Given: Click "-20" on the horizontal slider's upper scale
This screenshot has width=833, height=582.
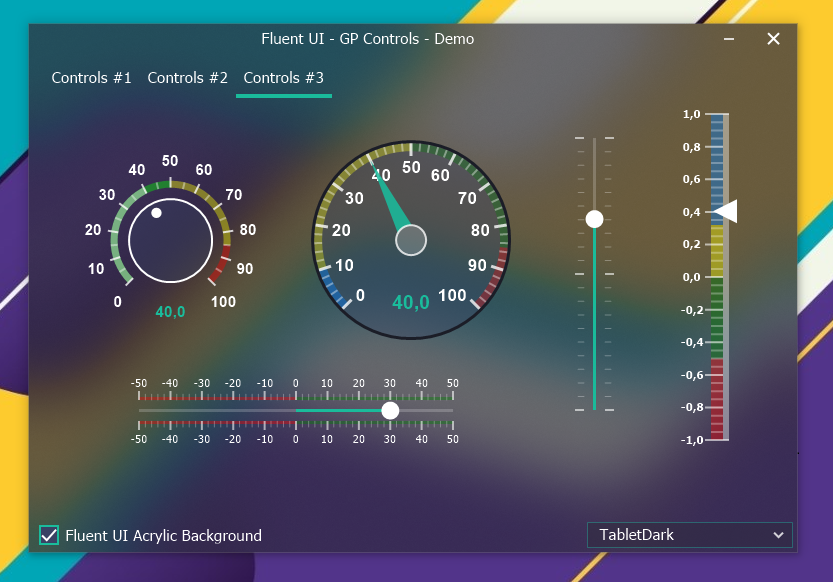Looking at the screenshot, I should 233,383.
